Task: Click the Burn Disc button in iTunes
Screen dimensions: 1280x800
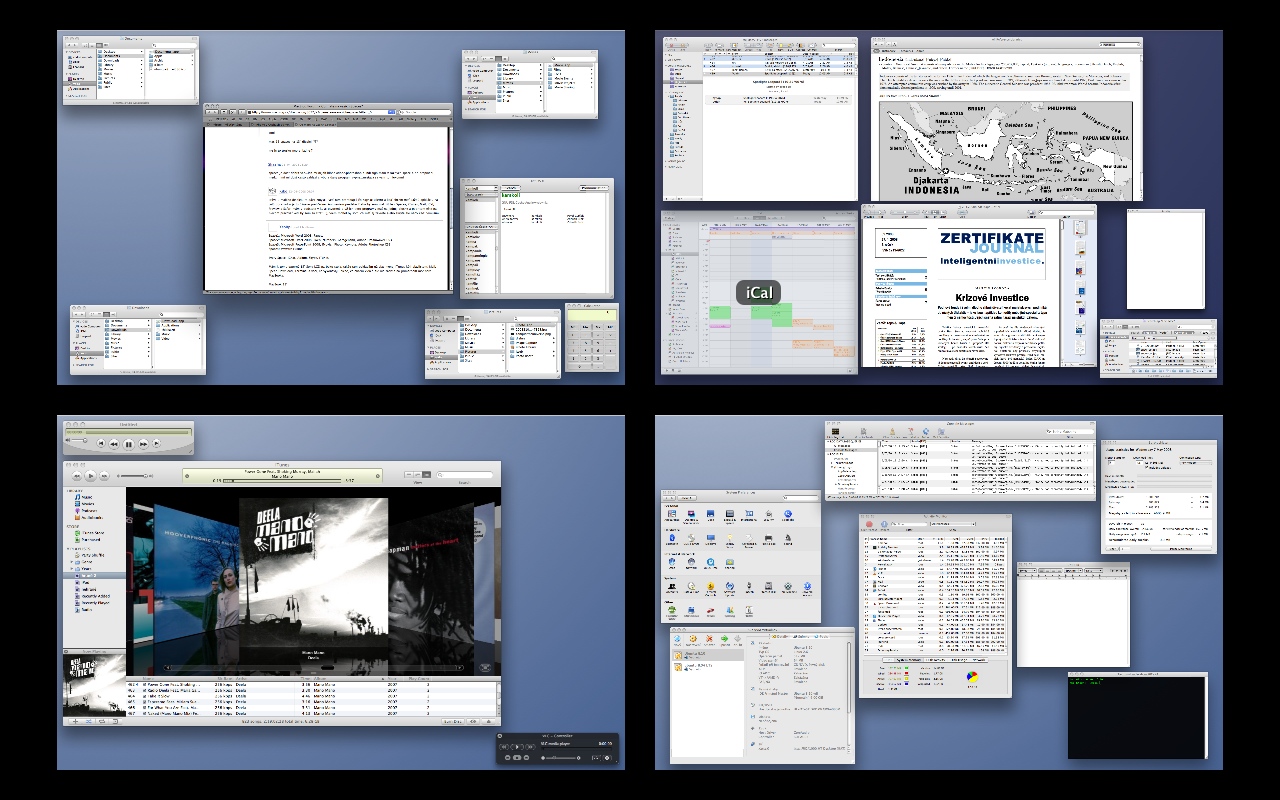Action: coord(452,721)
